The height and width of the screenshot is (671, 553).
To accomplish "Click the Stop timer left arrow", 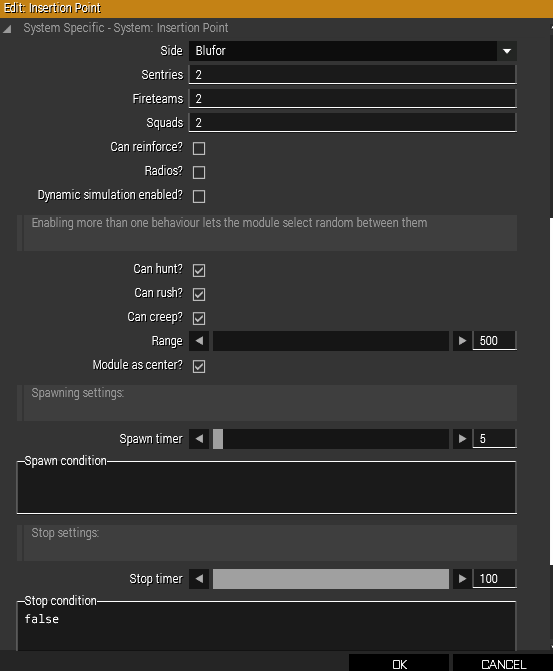I will [x=199, y=579].
